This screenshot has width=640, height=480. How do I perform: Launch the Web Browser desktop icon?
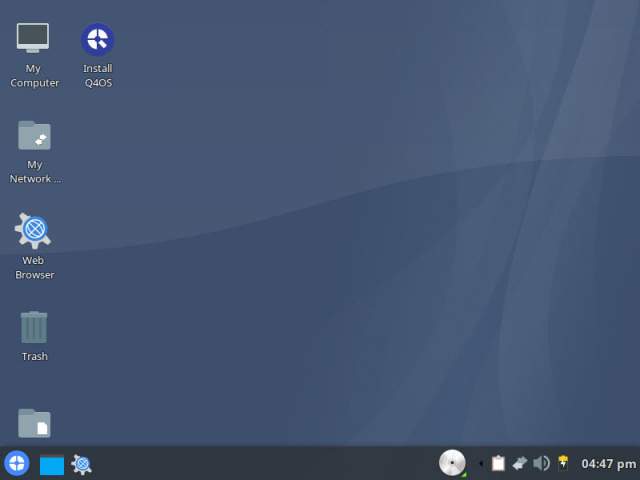pos(33,231)
